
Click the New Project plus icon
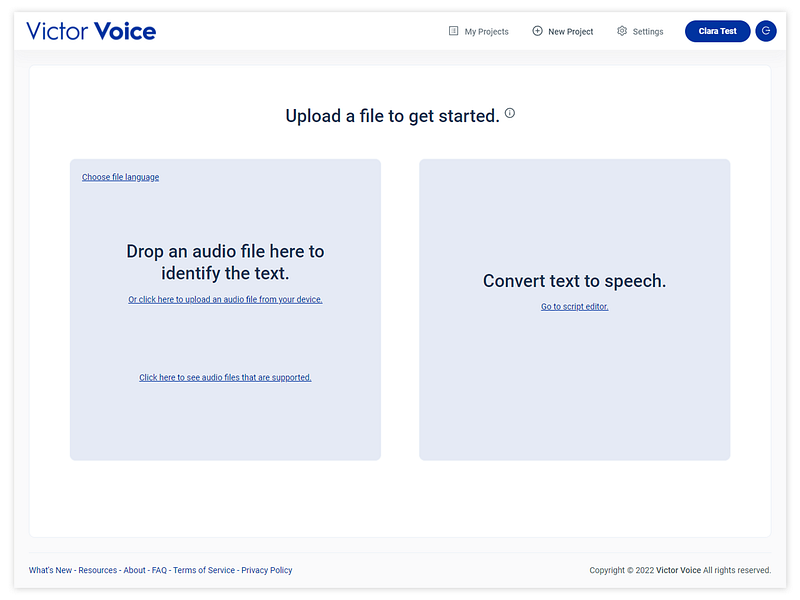coord(537,31)
